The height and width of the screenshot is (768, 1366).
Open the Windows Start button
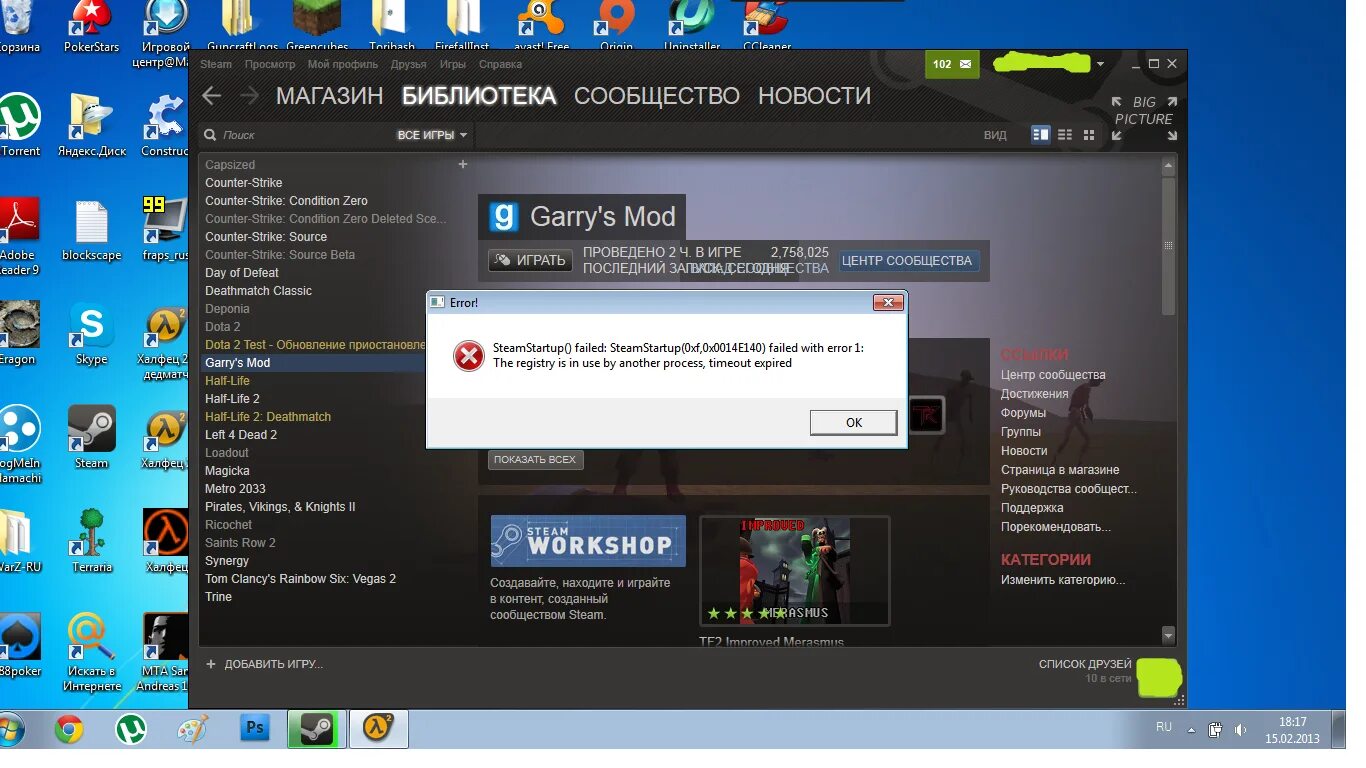point(8,729)
